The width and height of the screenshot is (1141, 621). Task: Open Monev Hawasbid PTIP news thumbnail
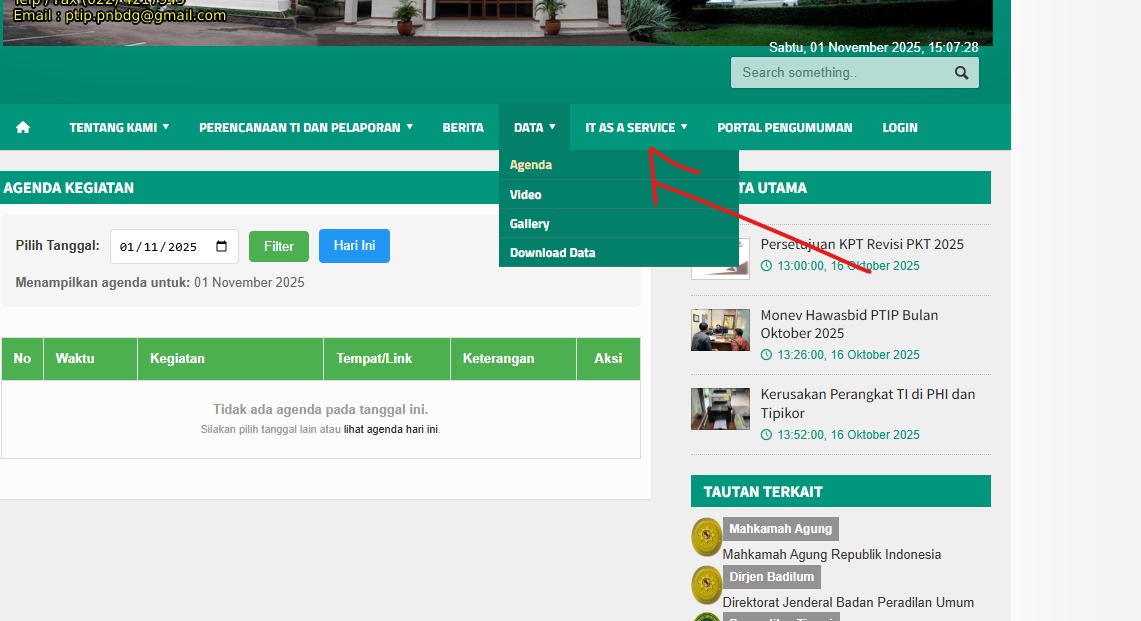tap(720, 330)
